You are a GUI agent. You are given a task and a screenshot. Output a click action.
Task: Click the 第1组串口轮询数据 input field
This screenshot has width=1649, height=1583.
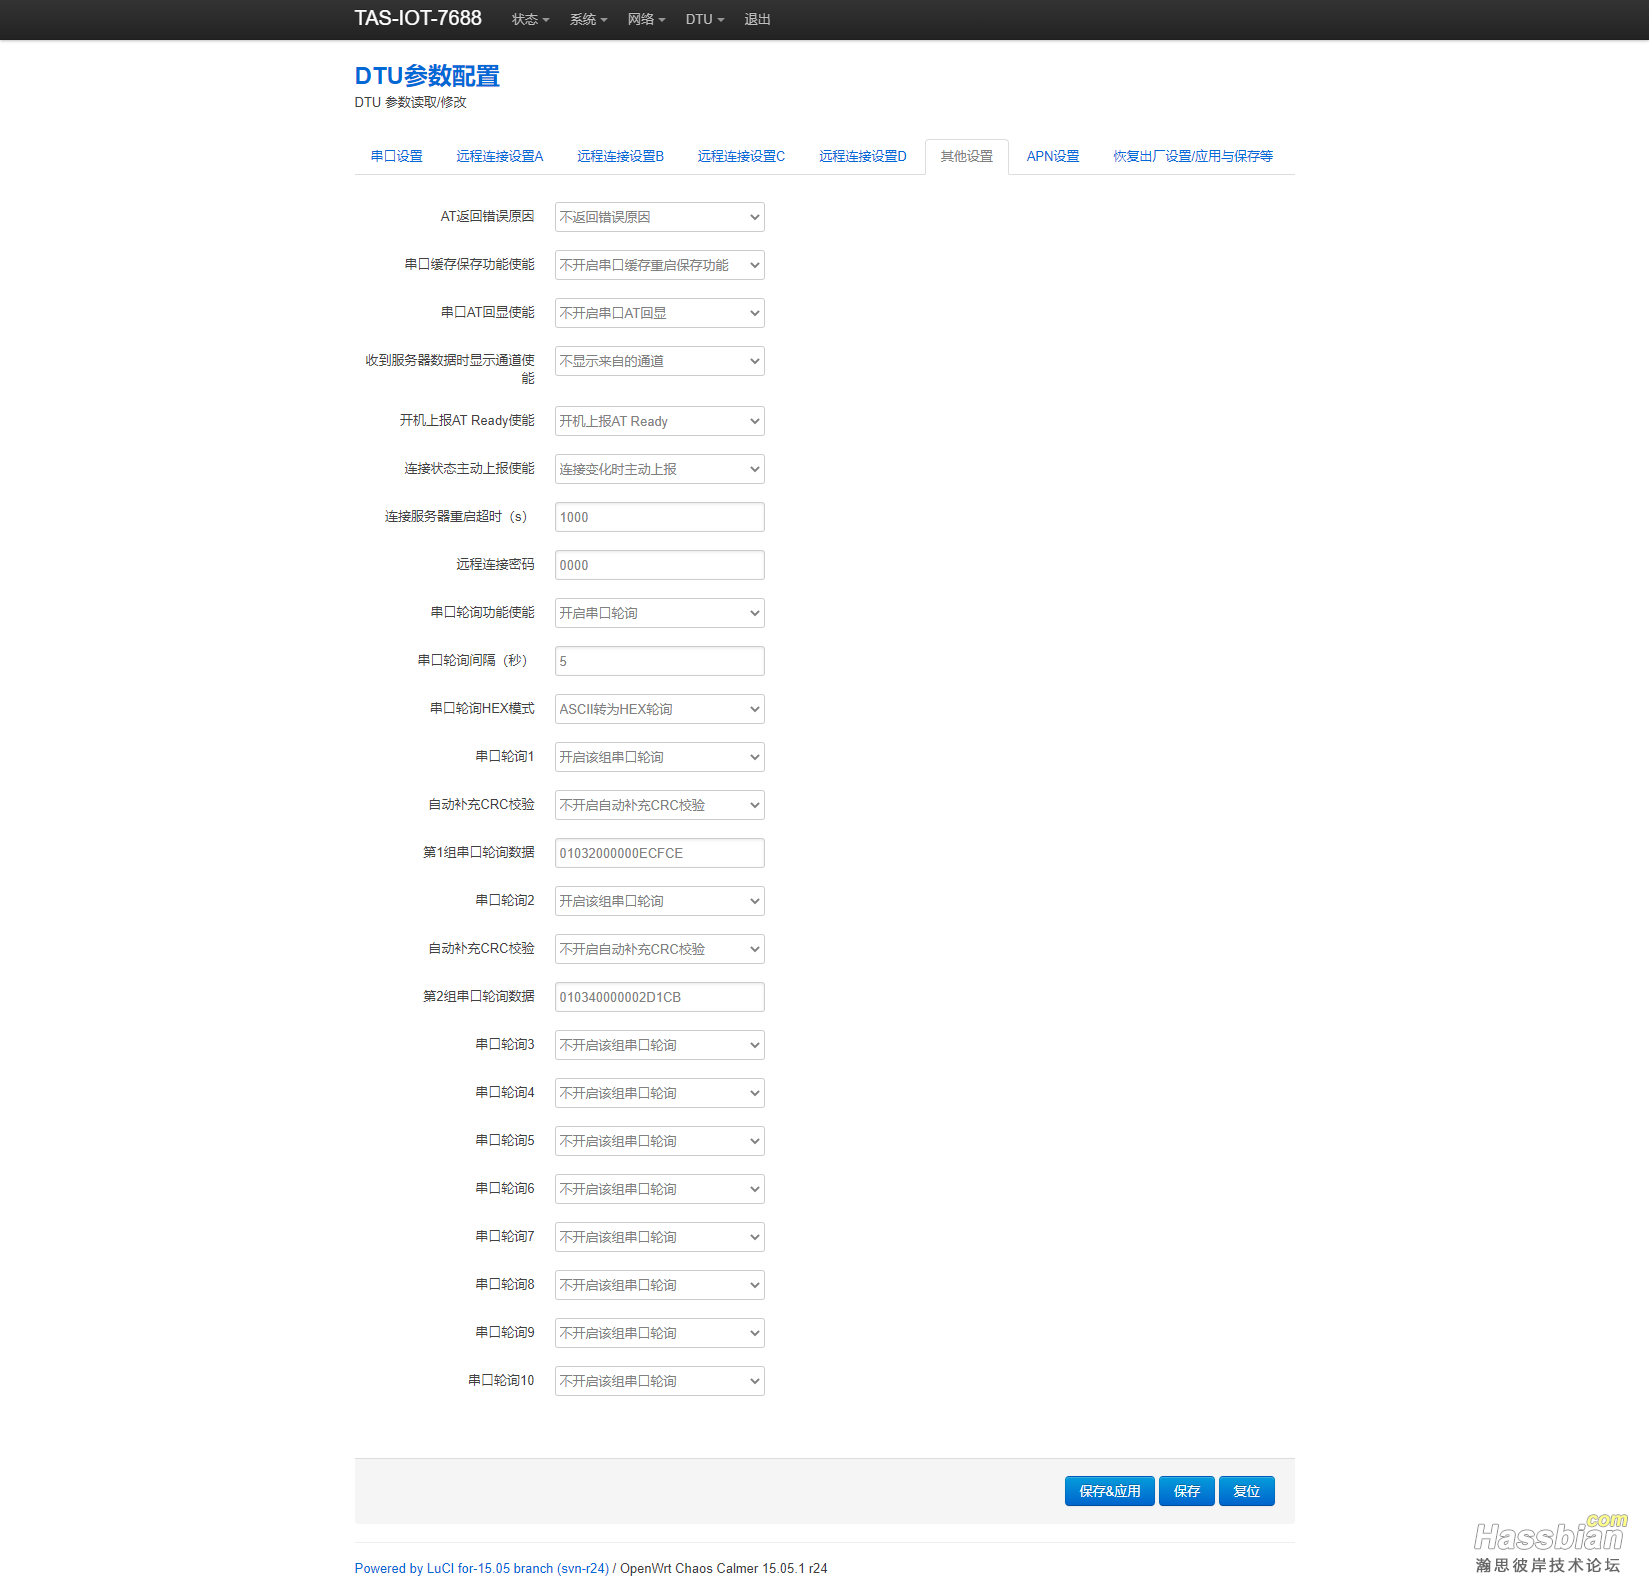tap(660, 853)
